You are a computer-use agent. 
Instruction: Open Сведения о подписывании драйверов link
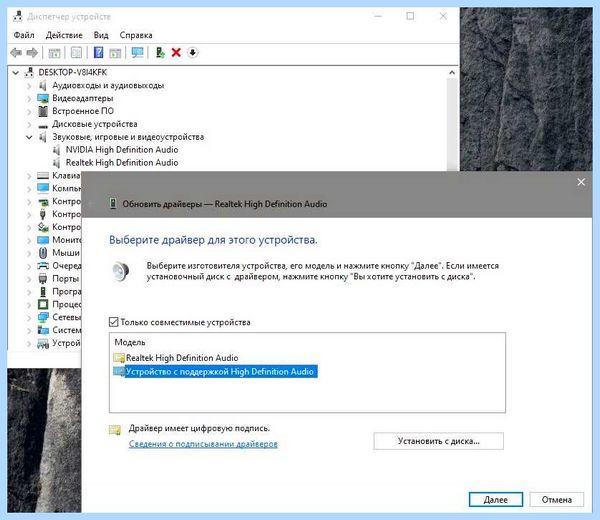203,444
